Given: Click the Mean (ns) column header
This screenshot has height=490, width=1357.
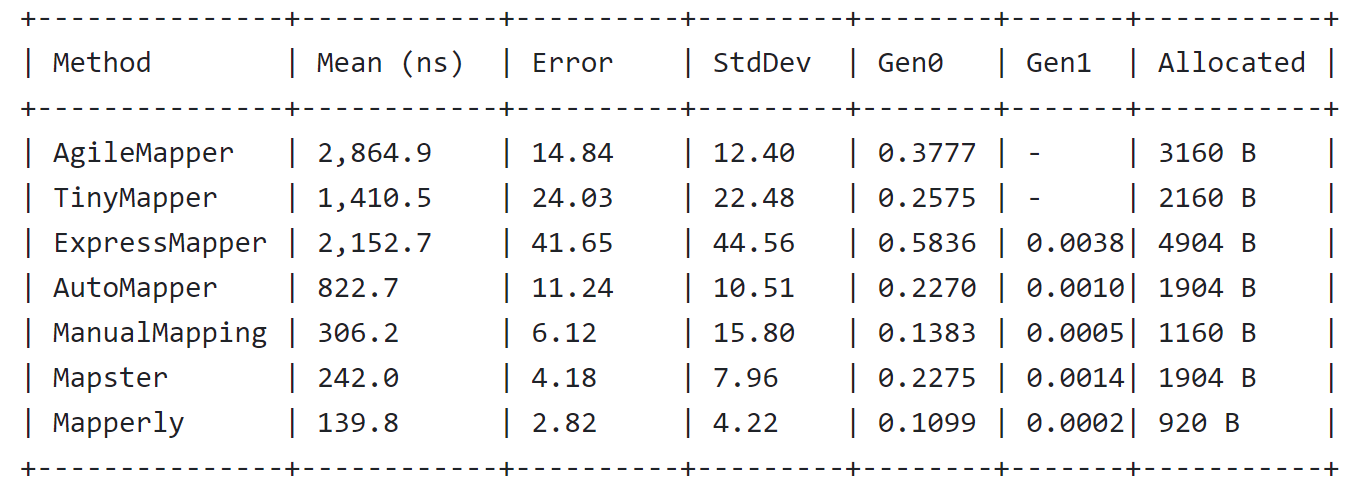Looking at the screenshot, I should point(390,64).
